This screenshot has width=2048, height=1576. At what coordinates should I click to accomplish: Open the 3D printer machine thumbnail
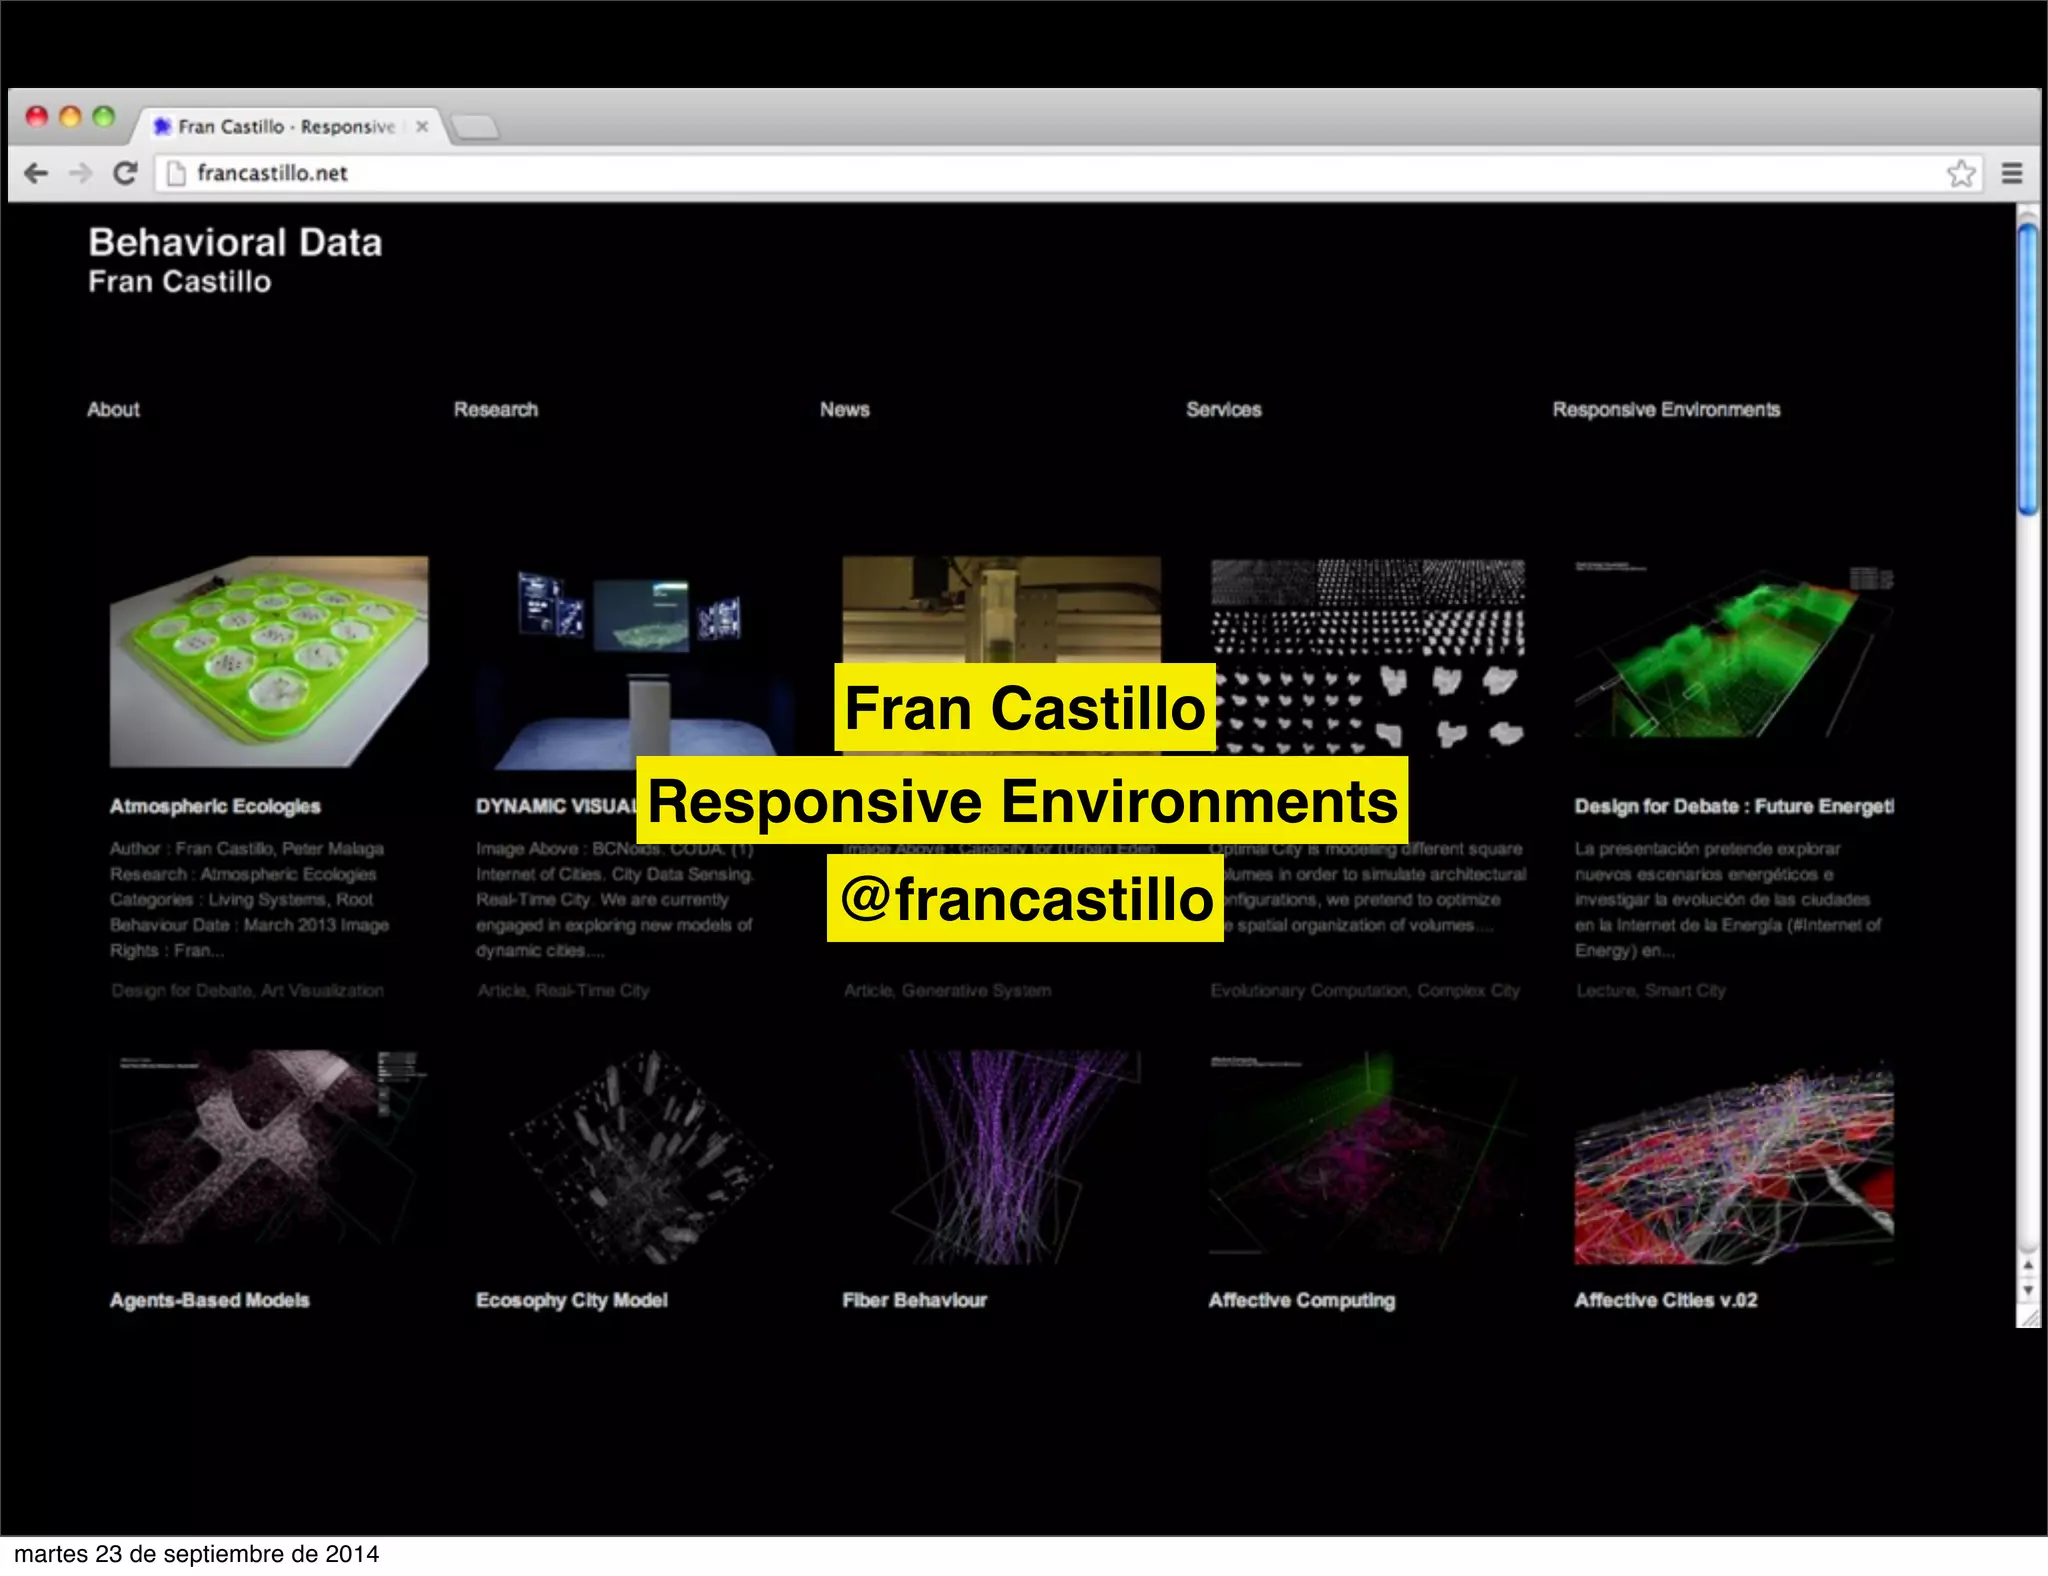[x=1002, y=609]
